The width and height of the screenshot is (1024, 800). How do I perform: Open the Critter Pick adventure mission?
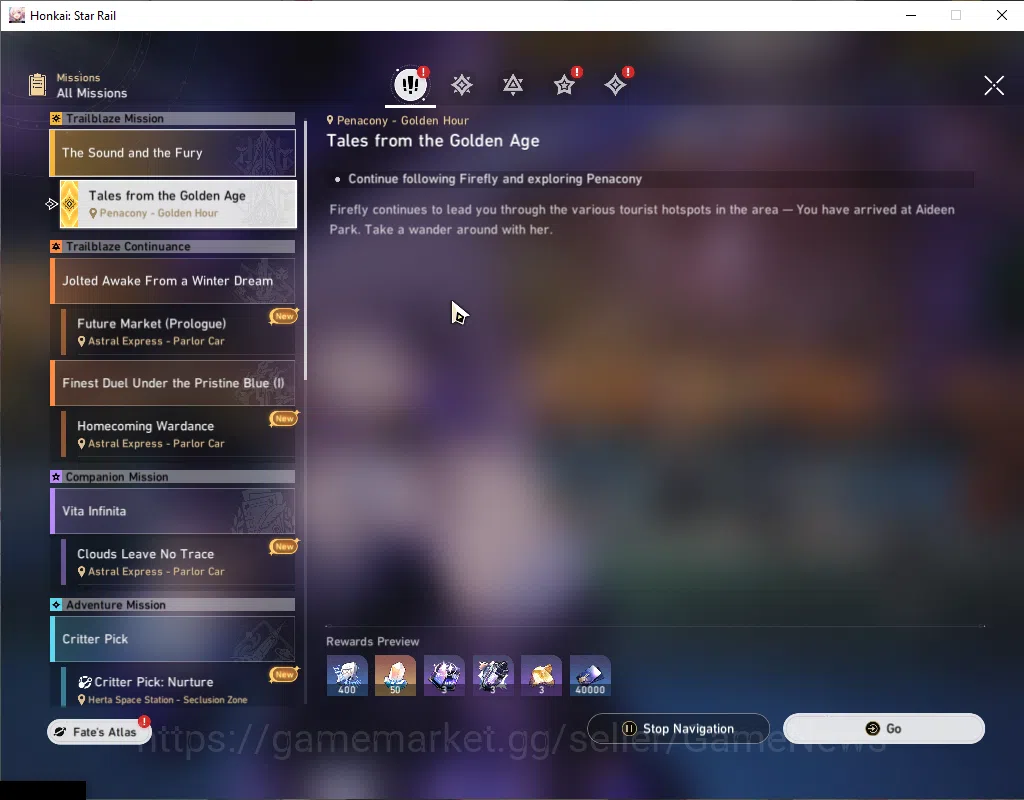172,639
